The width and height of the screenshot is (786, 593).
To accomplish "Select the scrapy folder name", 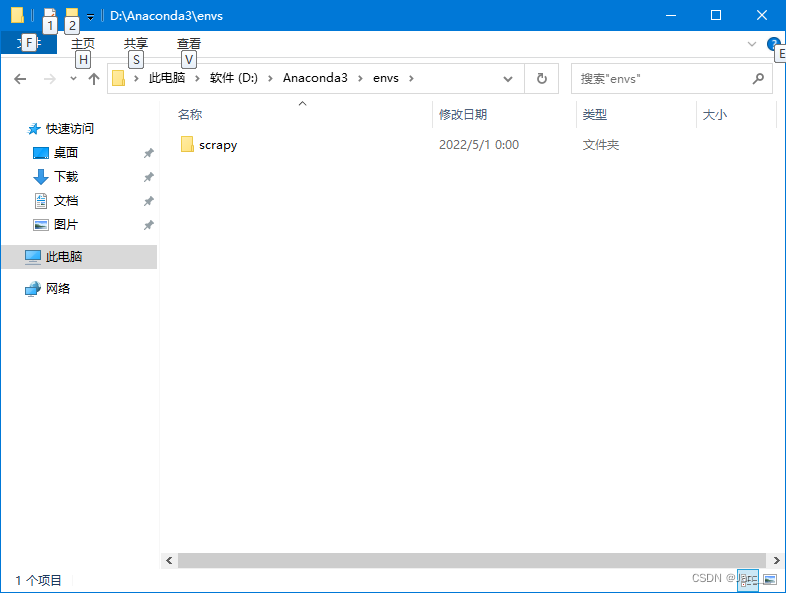I will 218,145.
